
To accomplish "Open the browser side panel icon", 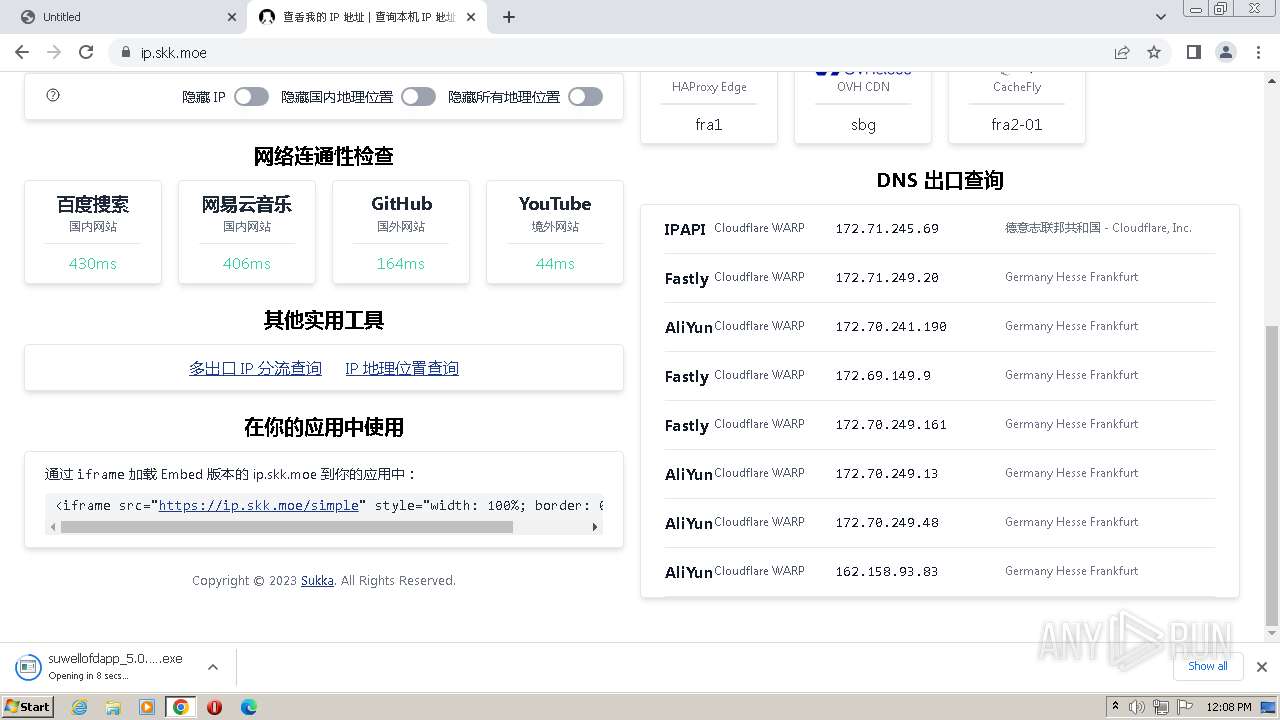I will coord(1193,52).
